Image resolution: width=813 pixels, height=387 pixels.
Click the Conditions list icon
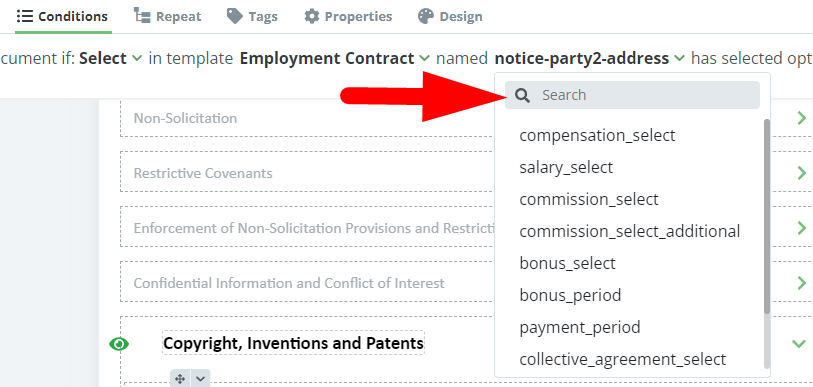(x=25, y=17)
